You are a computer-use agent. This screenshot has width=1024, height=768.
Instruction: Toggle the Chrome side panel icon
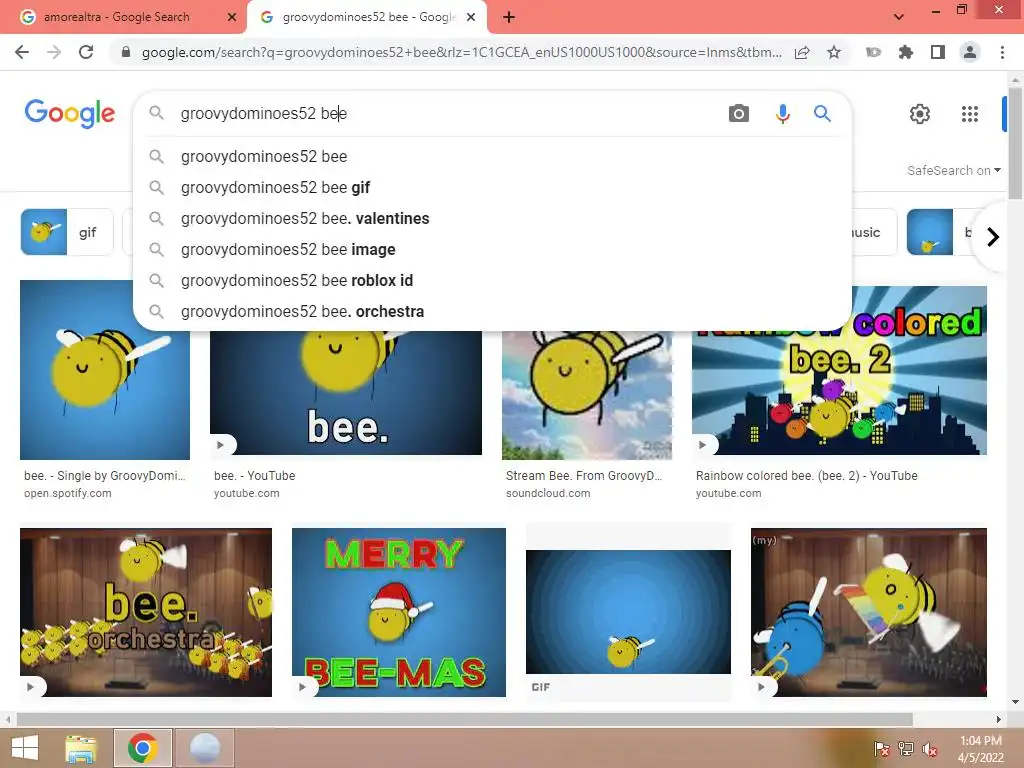pyautogui.click(x=937, y=52)
